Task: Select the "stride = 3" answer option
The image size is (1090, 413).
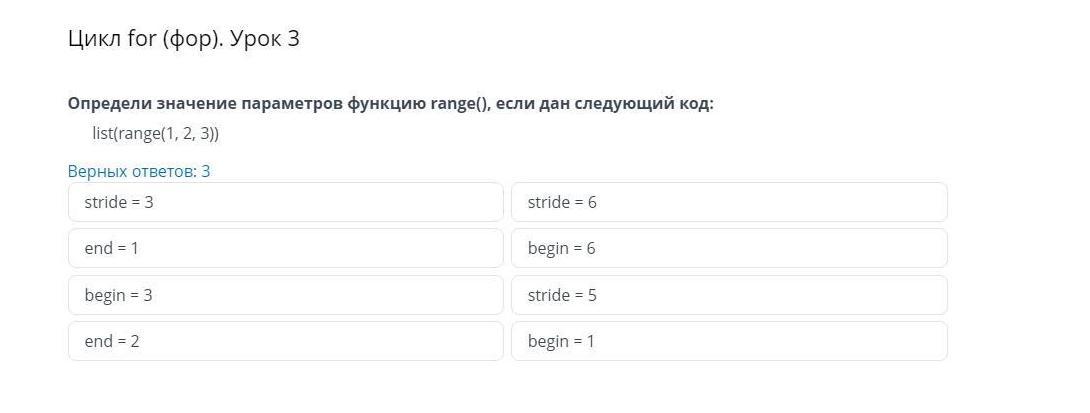Action: (x=285, y=202)
